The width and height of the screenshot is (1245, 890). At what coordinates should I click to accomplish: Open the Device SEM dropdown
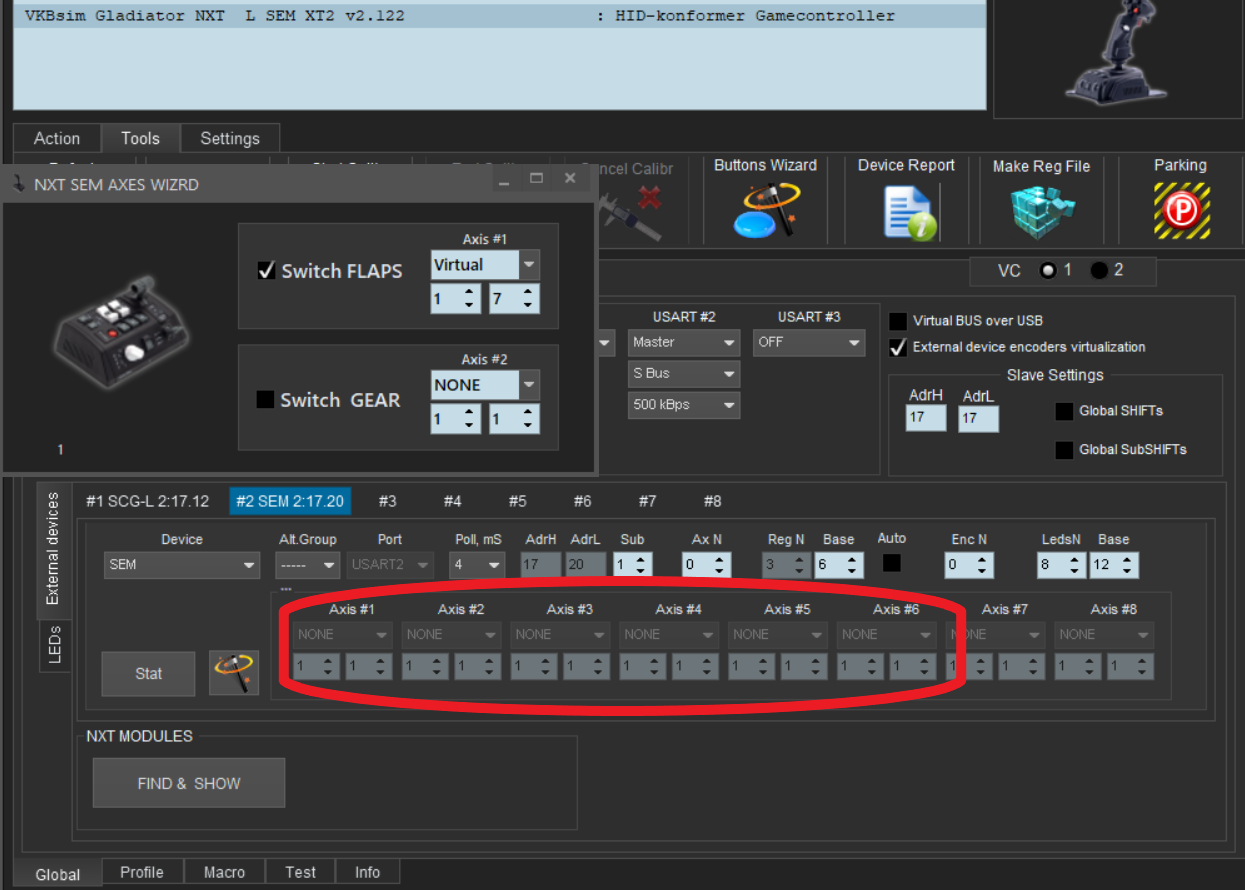182,565
